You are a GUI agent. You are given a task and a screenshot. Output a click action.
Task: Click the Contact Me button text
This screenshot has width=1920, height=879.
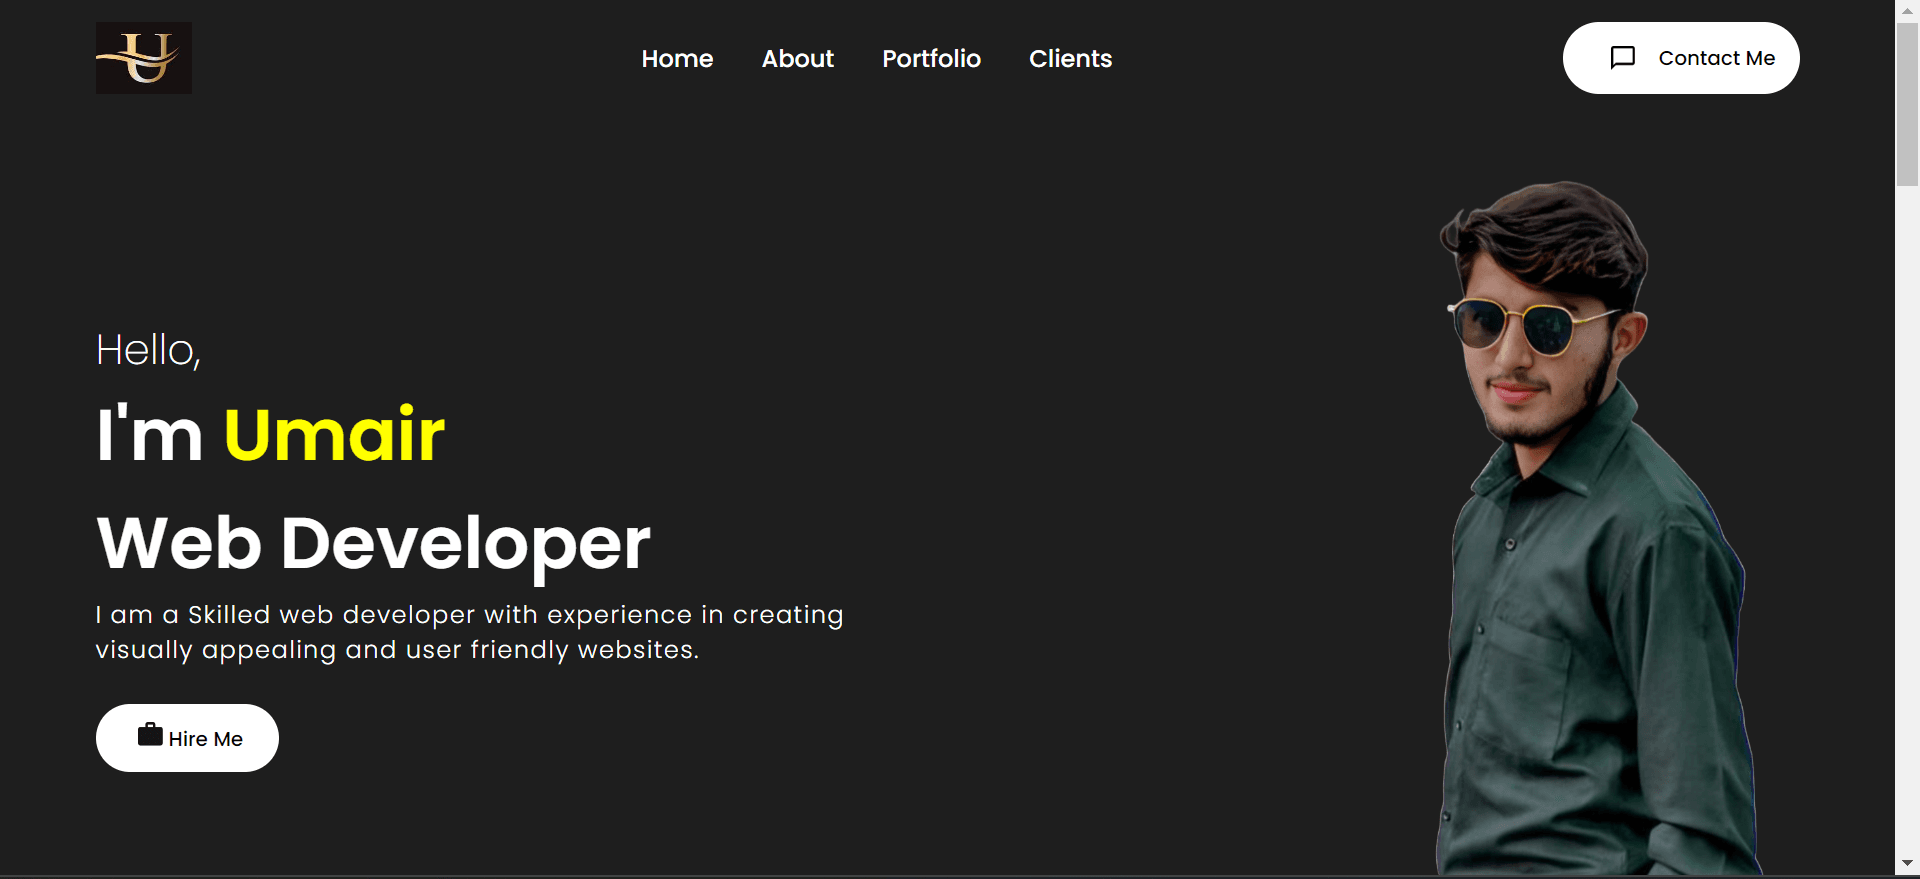[1716, 58]
